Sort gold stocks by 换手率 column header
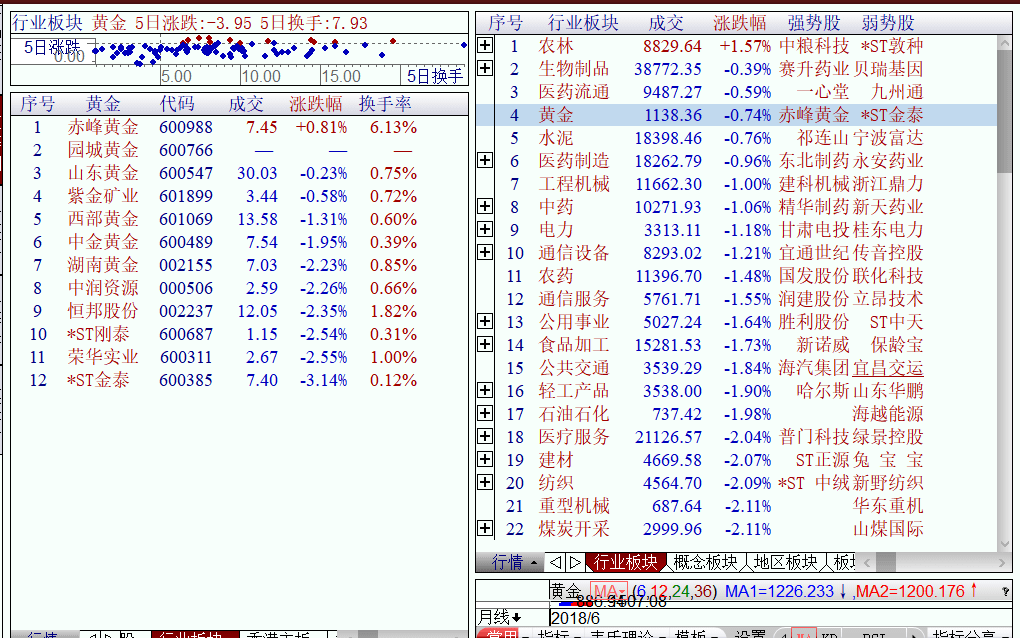The image size is (1020, 638). [385, 104]
